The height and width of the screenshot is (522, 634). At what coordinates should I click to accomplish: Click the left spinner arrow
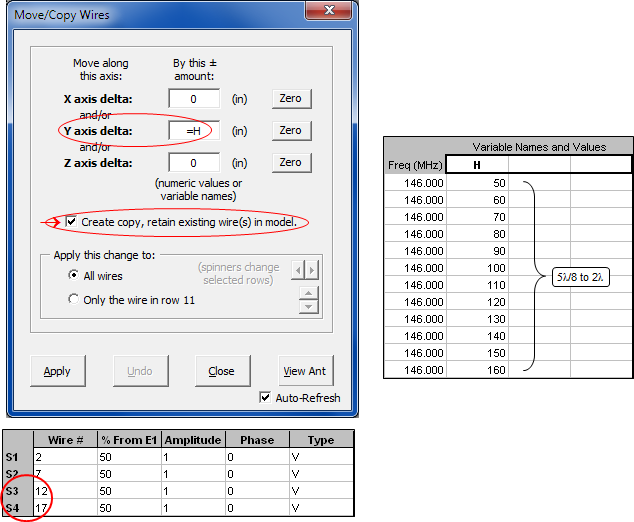[297, 270]
